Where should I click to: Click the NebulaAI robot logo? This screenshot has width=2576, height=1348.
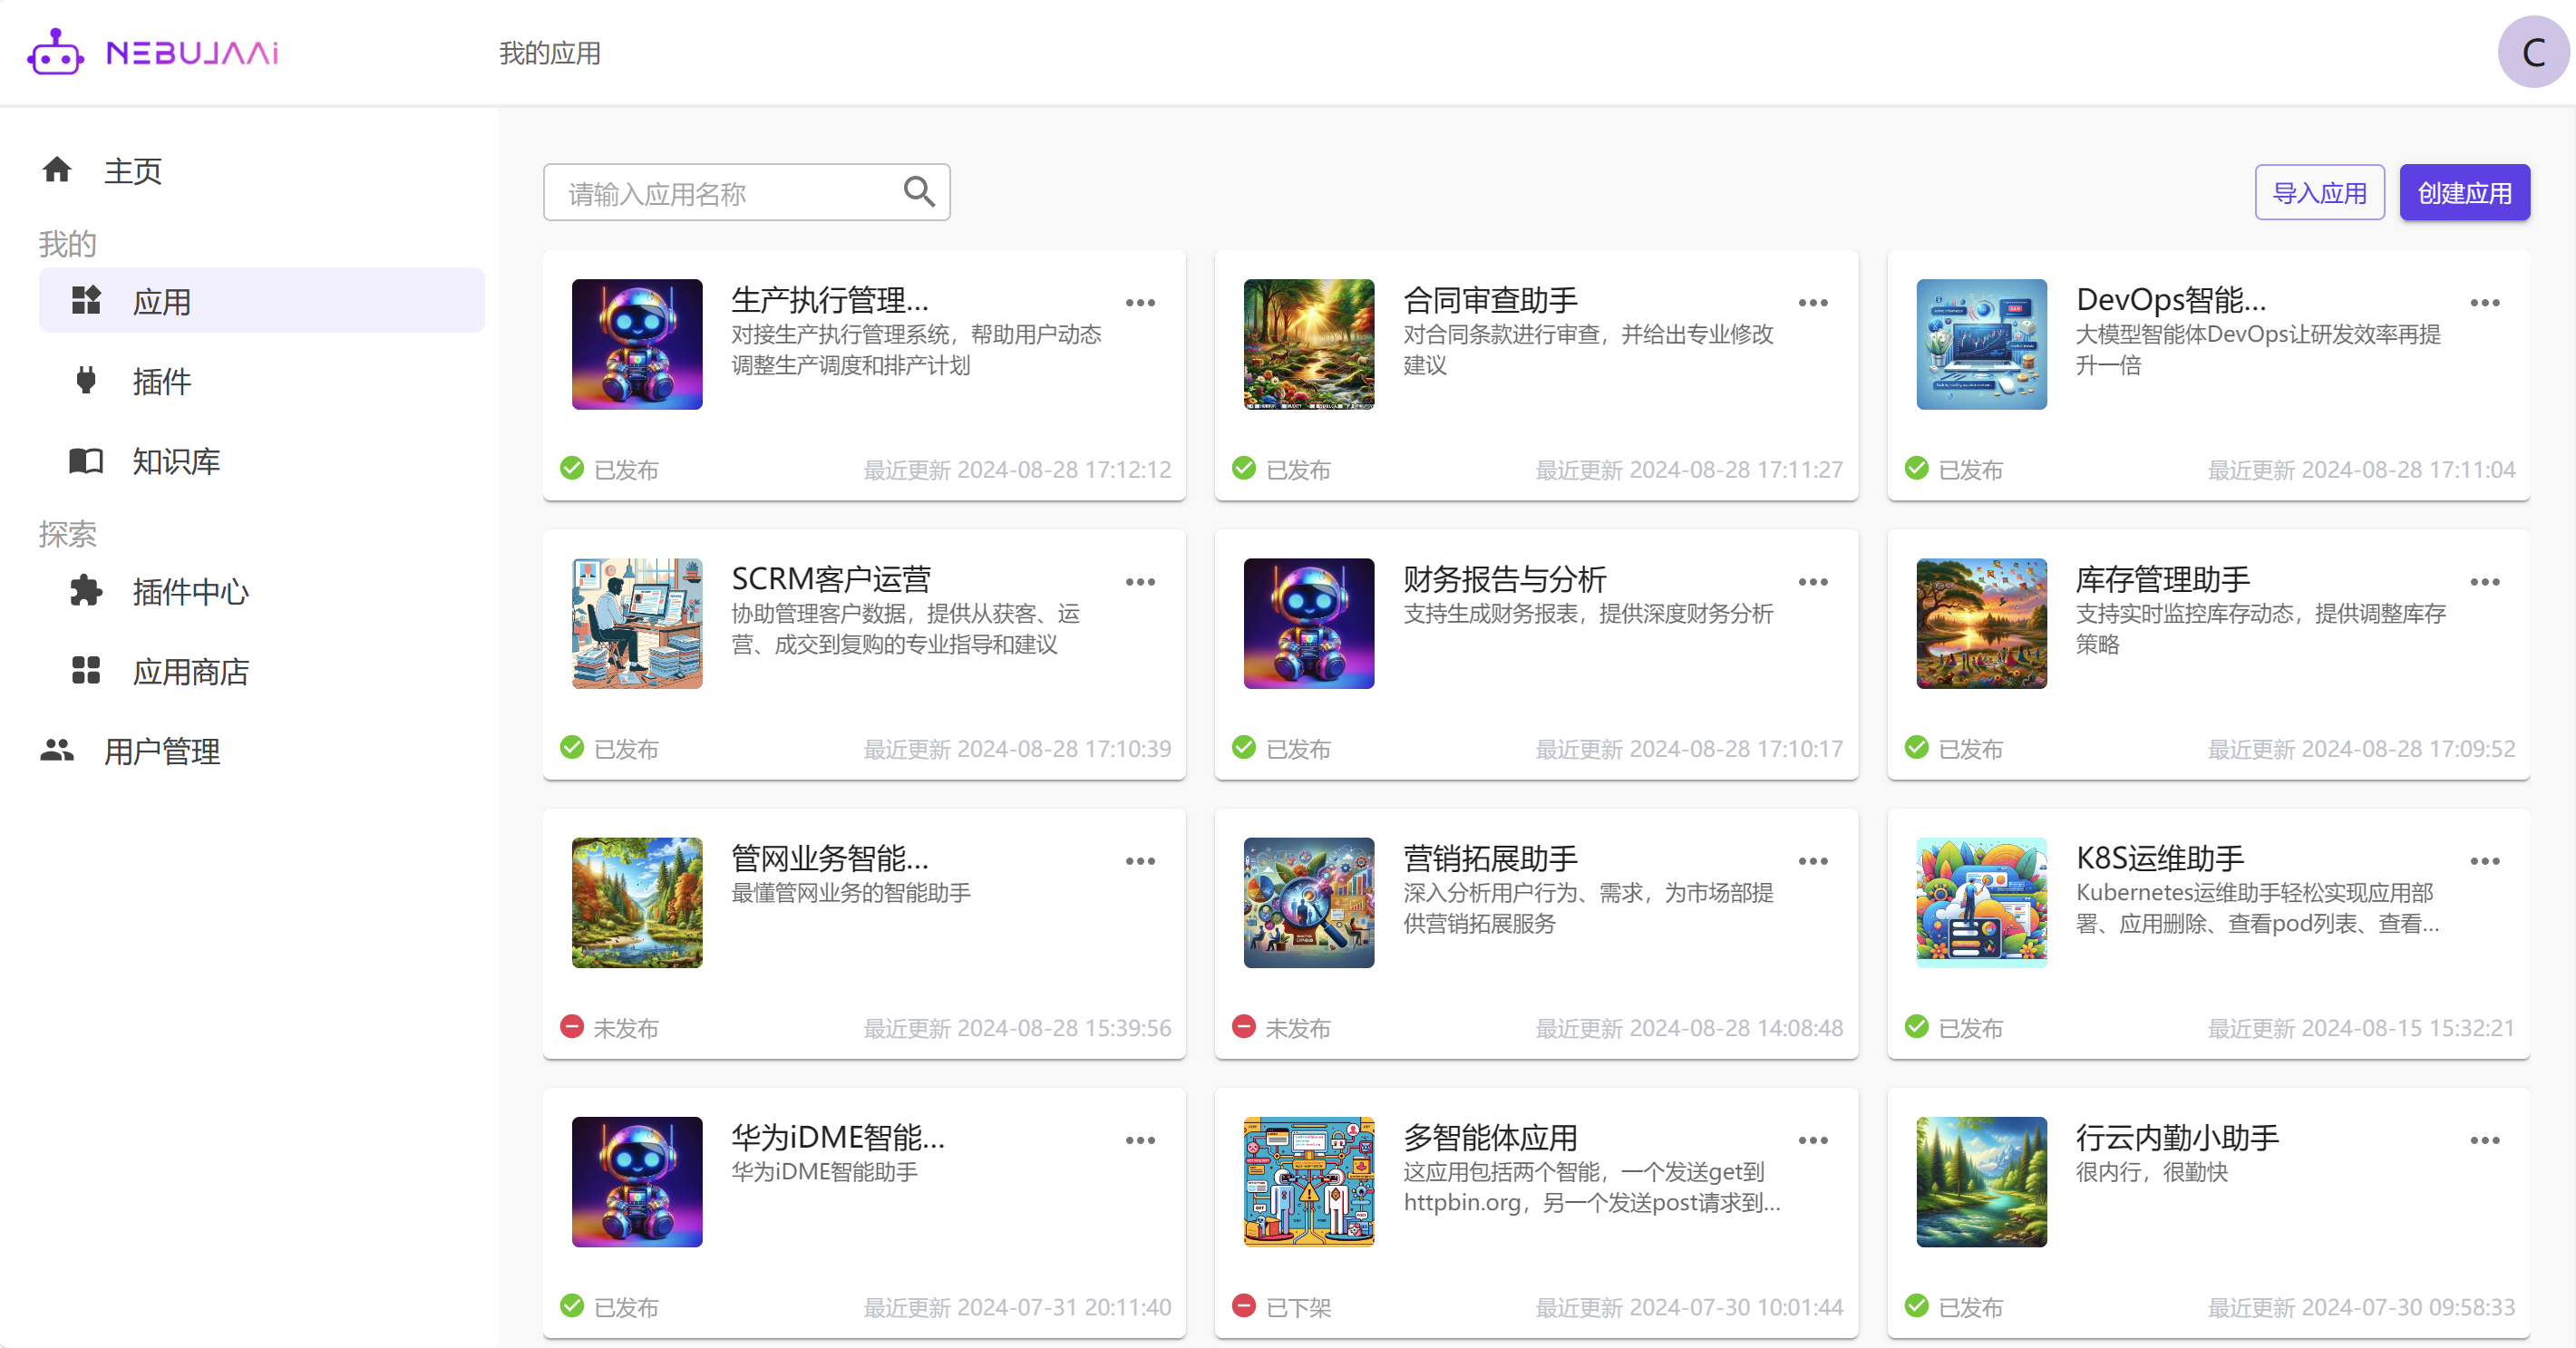tap(55, 52)
